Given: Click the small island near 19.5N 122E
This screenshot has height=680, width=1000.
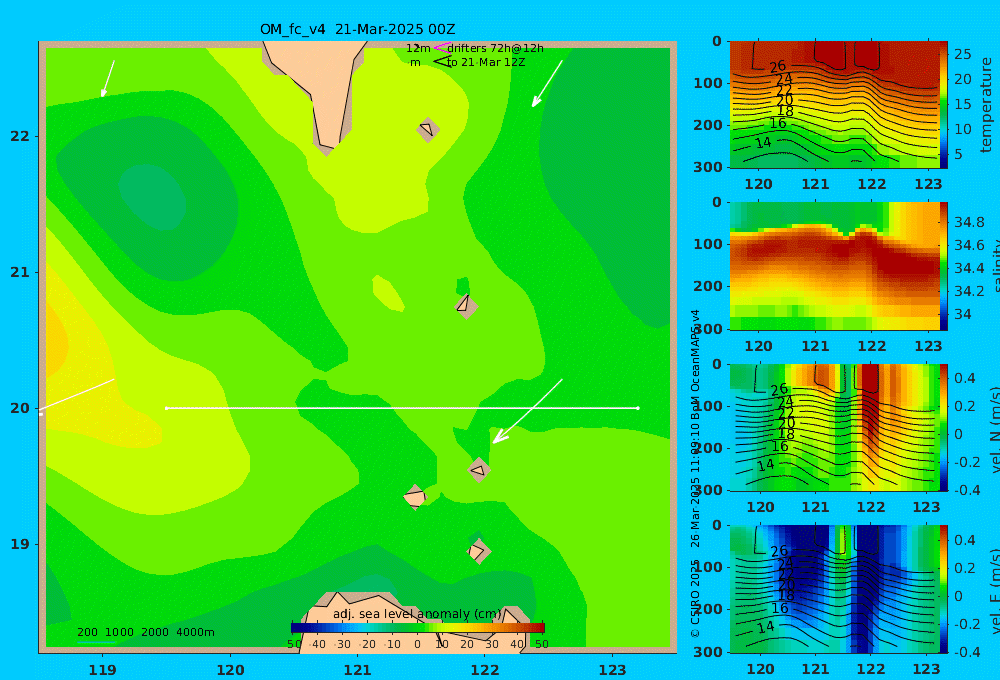Looking at the screenshot, I should pyautogui.click(x=478, y=470).
